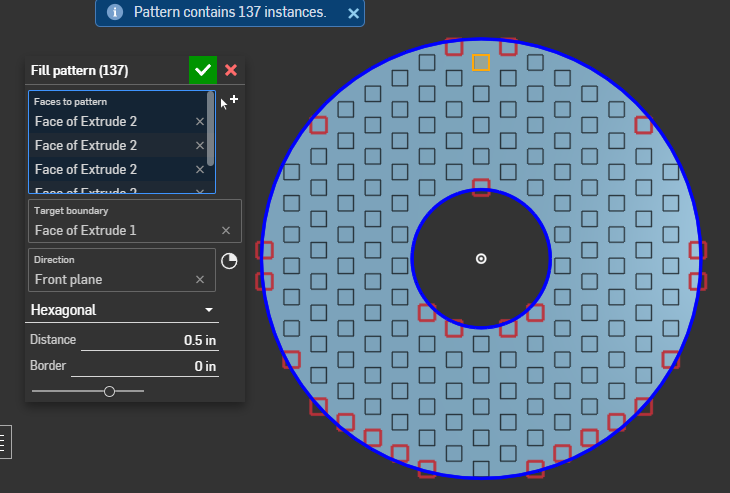Clear the Front plane direction selection
The height and width of the screenshot is (493, 730).
tap(200, 279)
